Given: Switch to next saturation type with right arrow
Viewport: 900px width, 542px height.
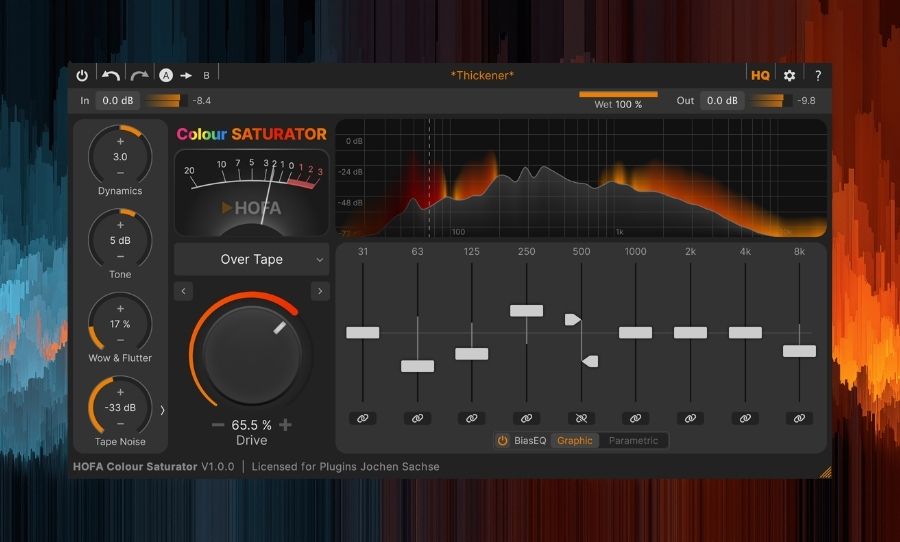Looking at the screenshot, I should pos(320,291).
